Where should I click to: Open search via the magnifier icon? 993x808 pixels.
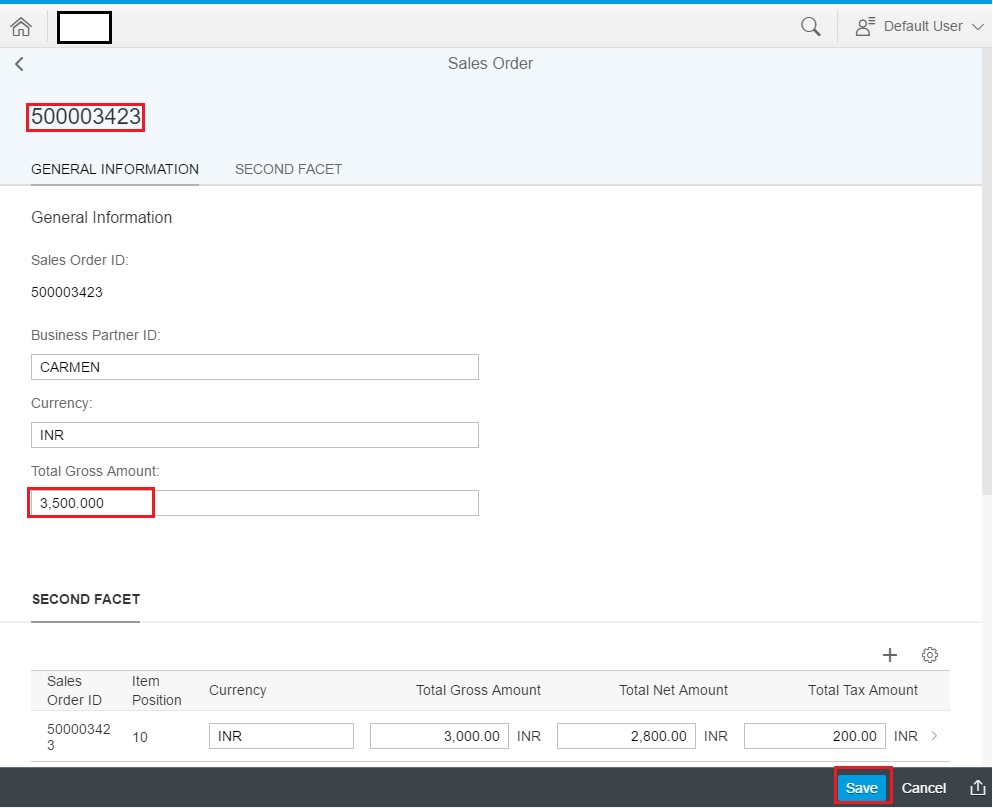[812, 25]
